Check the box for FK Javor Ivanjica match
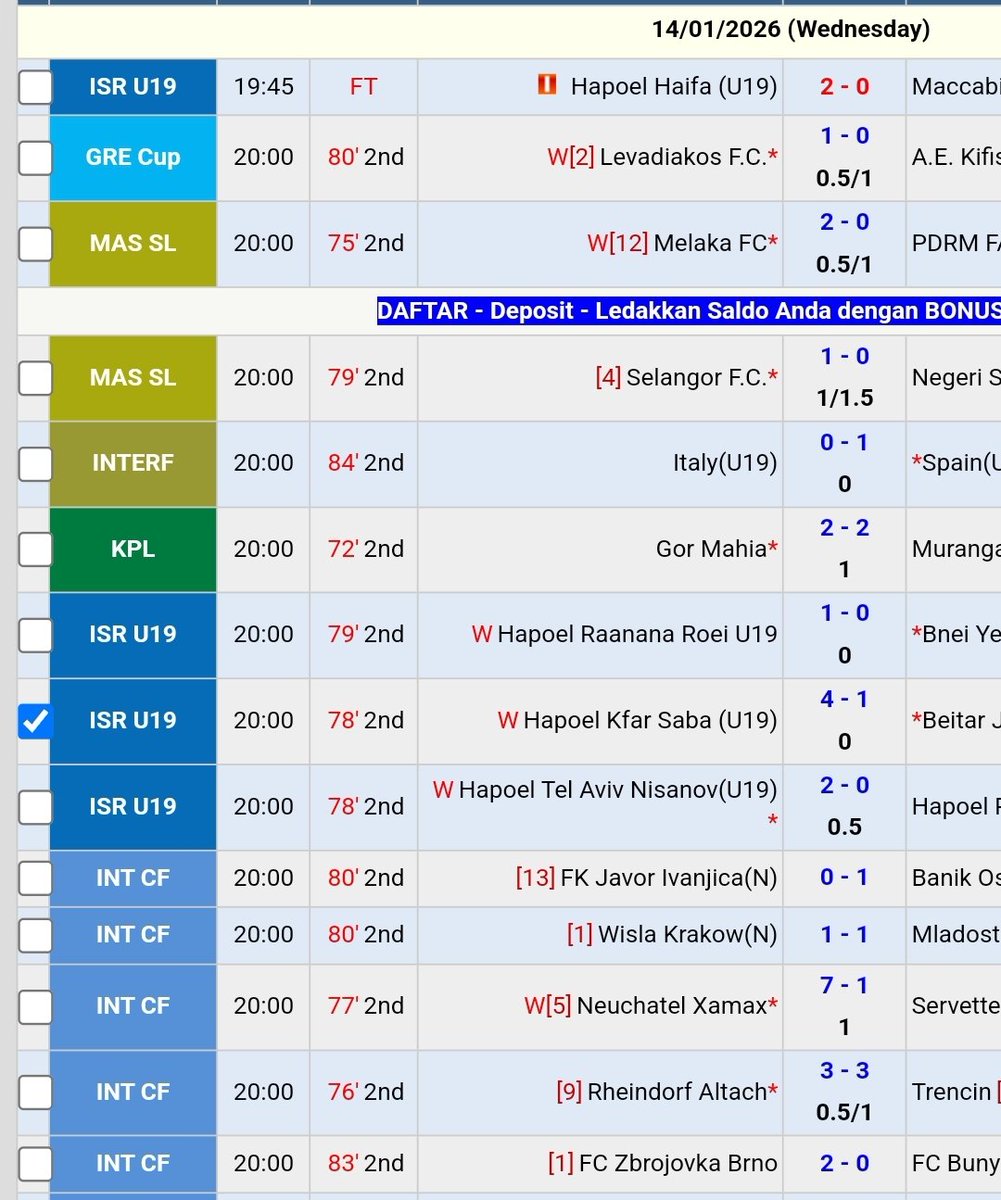The image size is (1001, 1200). click(35, 877)
